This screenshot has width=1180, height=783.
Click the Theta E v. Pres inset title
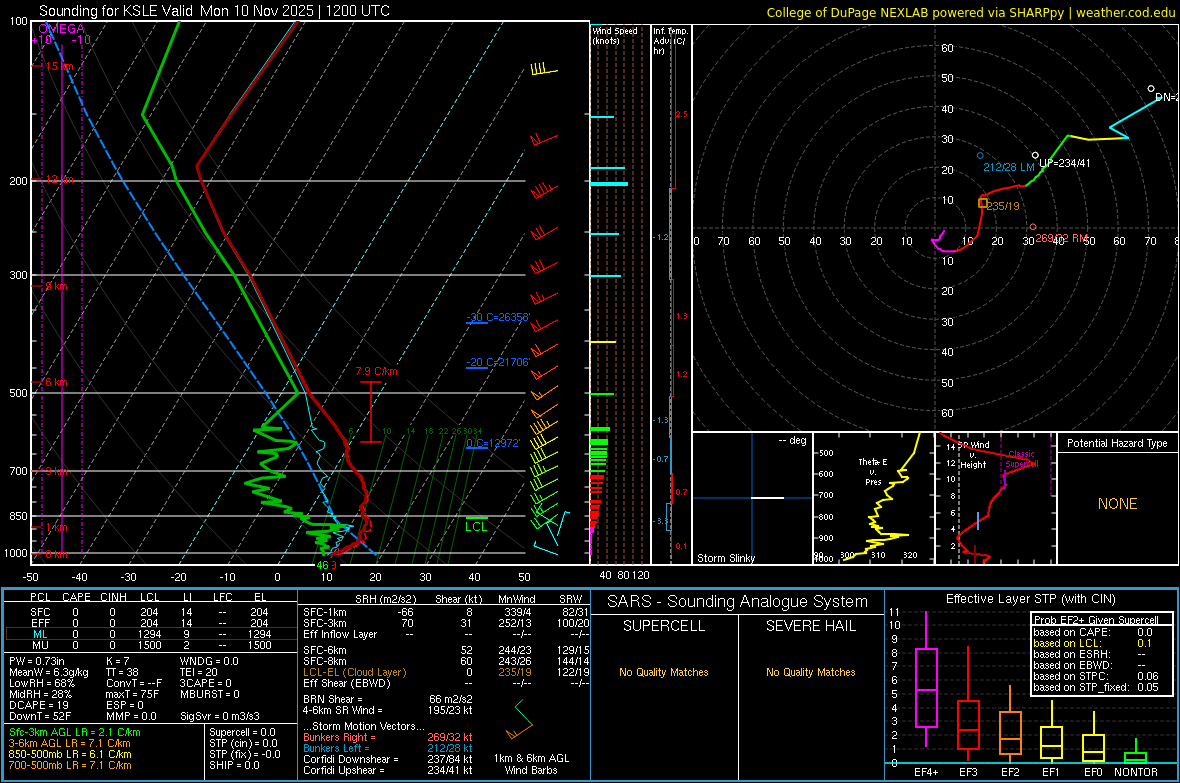873,471
